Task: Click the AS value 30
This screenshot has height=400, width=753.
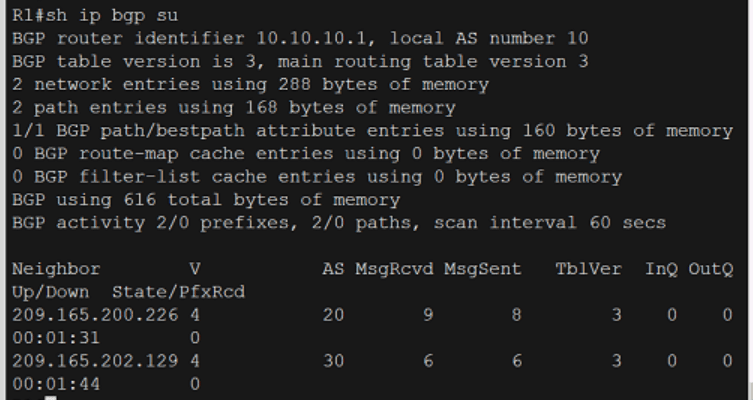Action: 333,361
